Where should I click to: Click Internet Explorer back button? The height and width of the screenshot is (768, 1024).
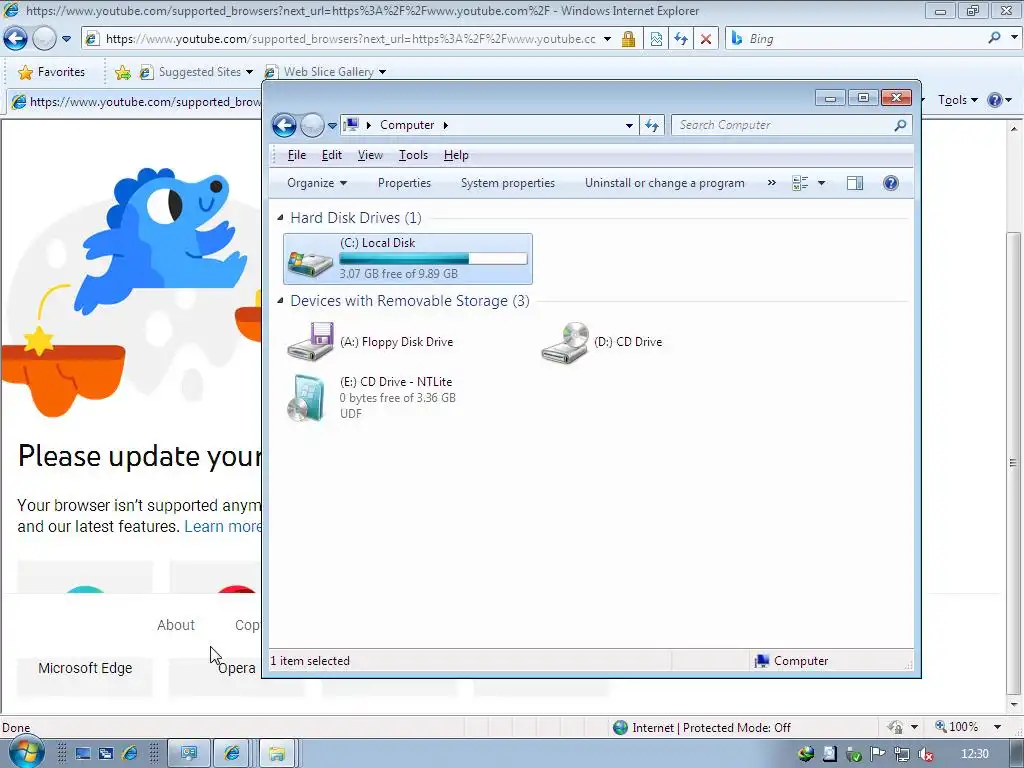(16, 39)
